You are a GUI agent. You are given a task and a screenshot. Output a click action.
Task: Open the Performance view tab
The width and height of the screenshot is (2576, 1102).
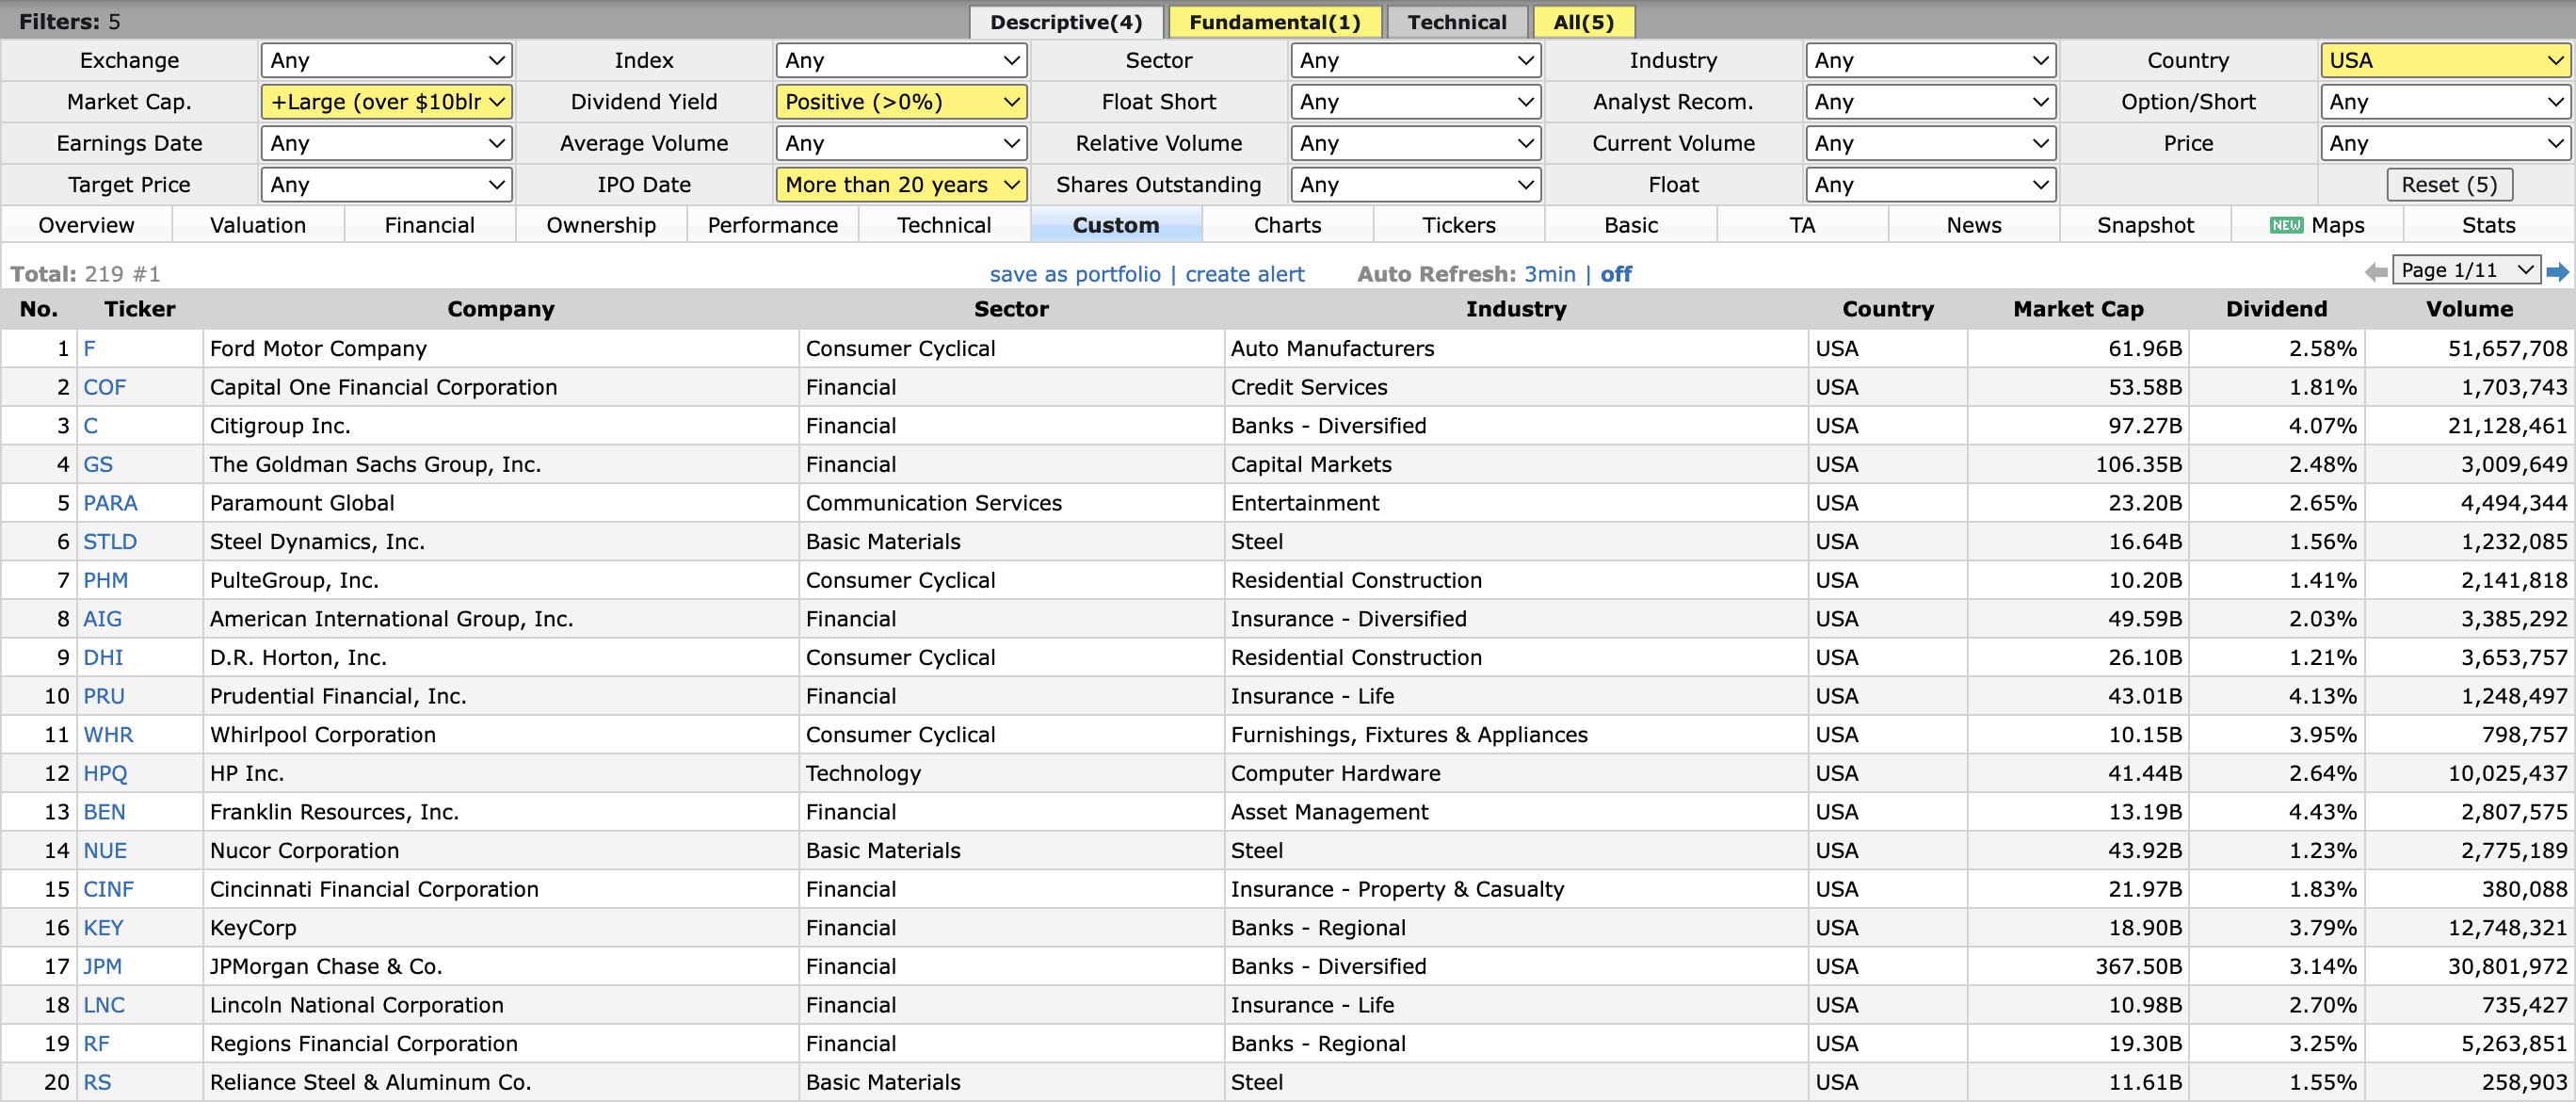coord(773,225)
